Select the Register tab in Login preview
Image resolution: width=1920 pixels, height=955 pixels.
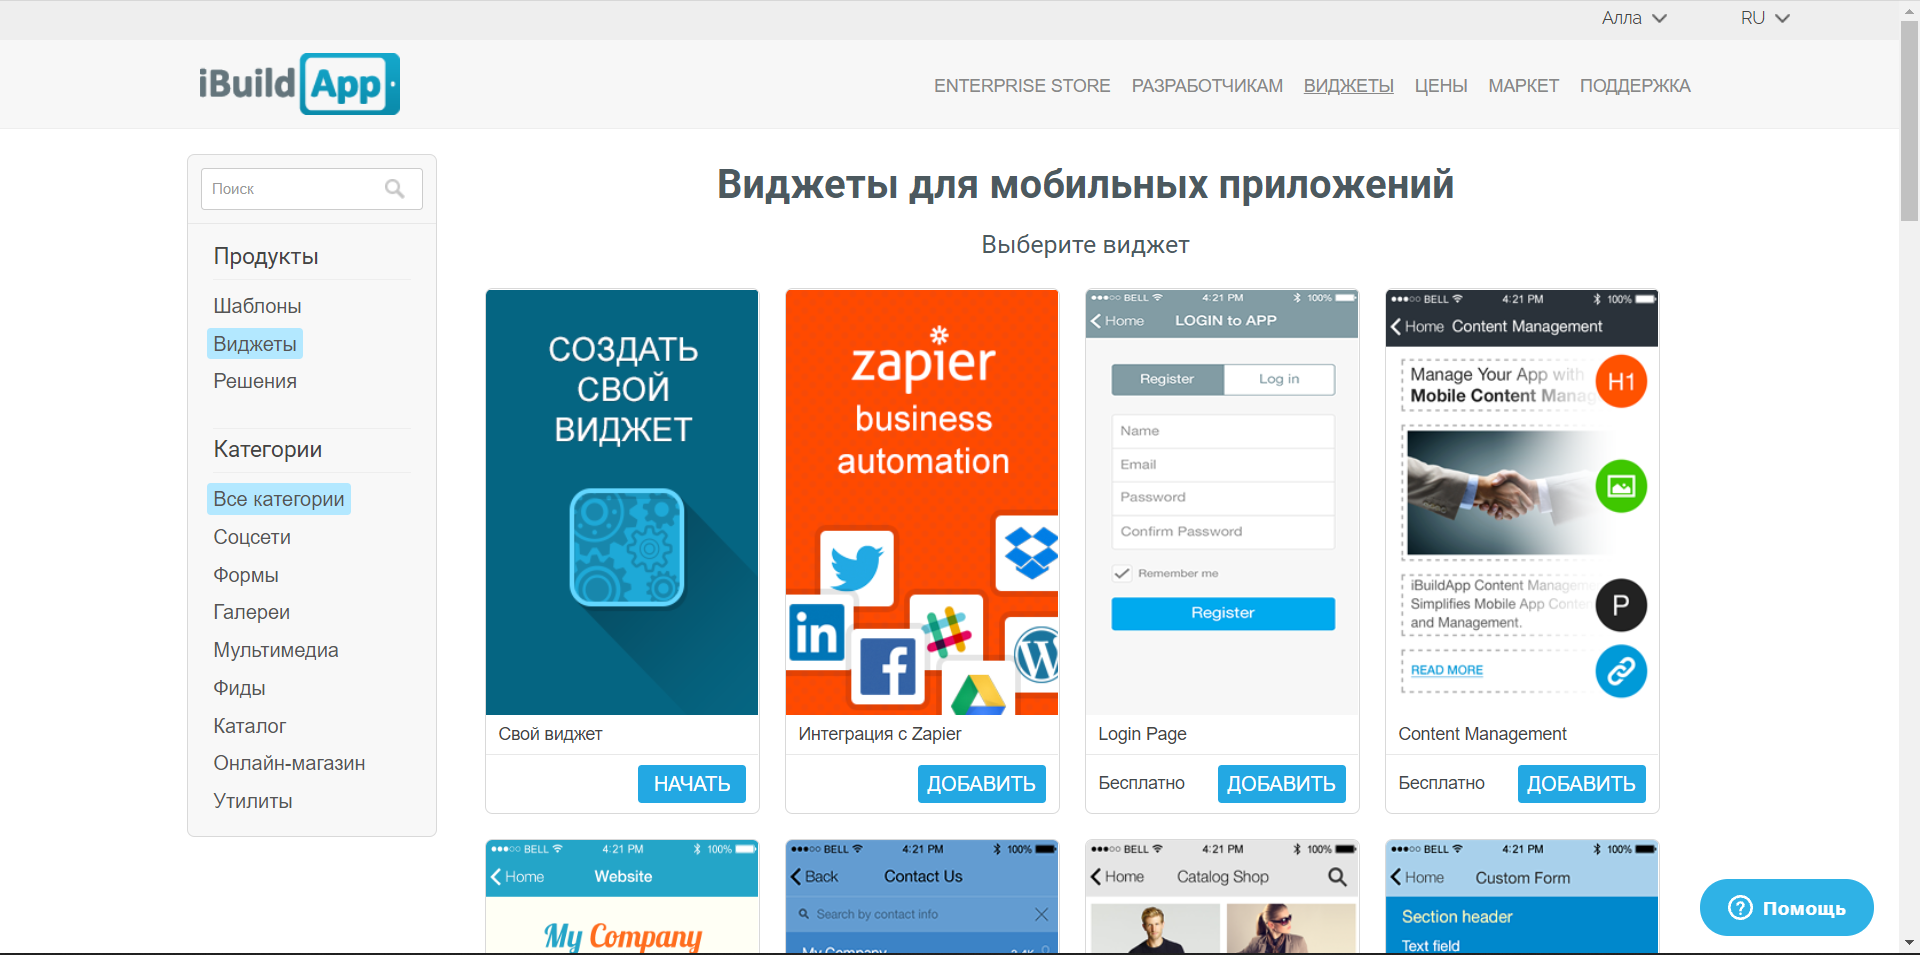1167,379
